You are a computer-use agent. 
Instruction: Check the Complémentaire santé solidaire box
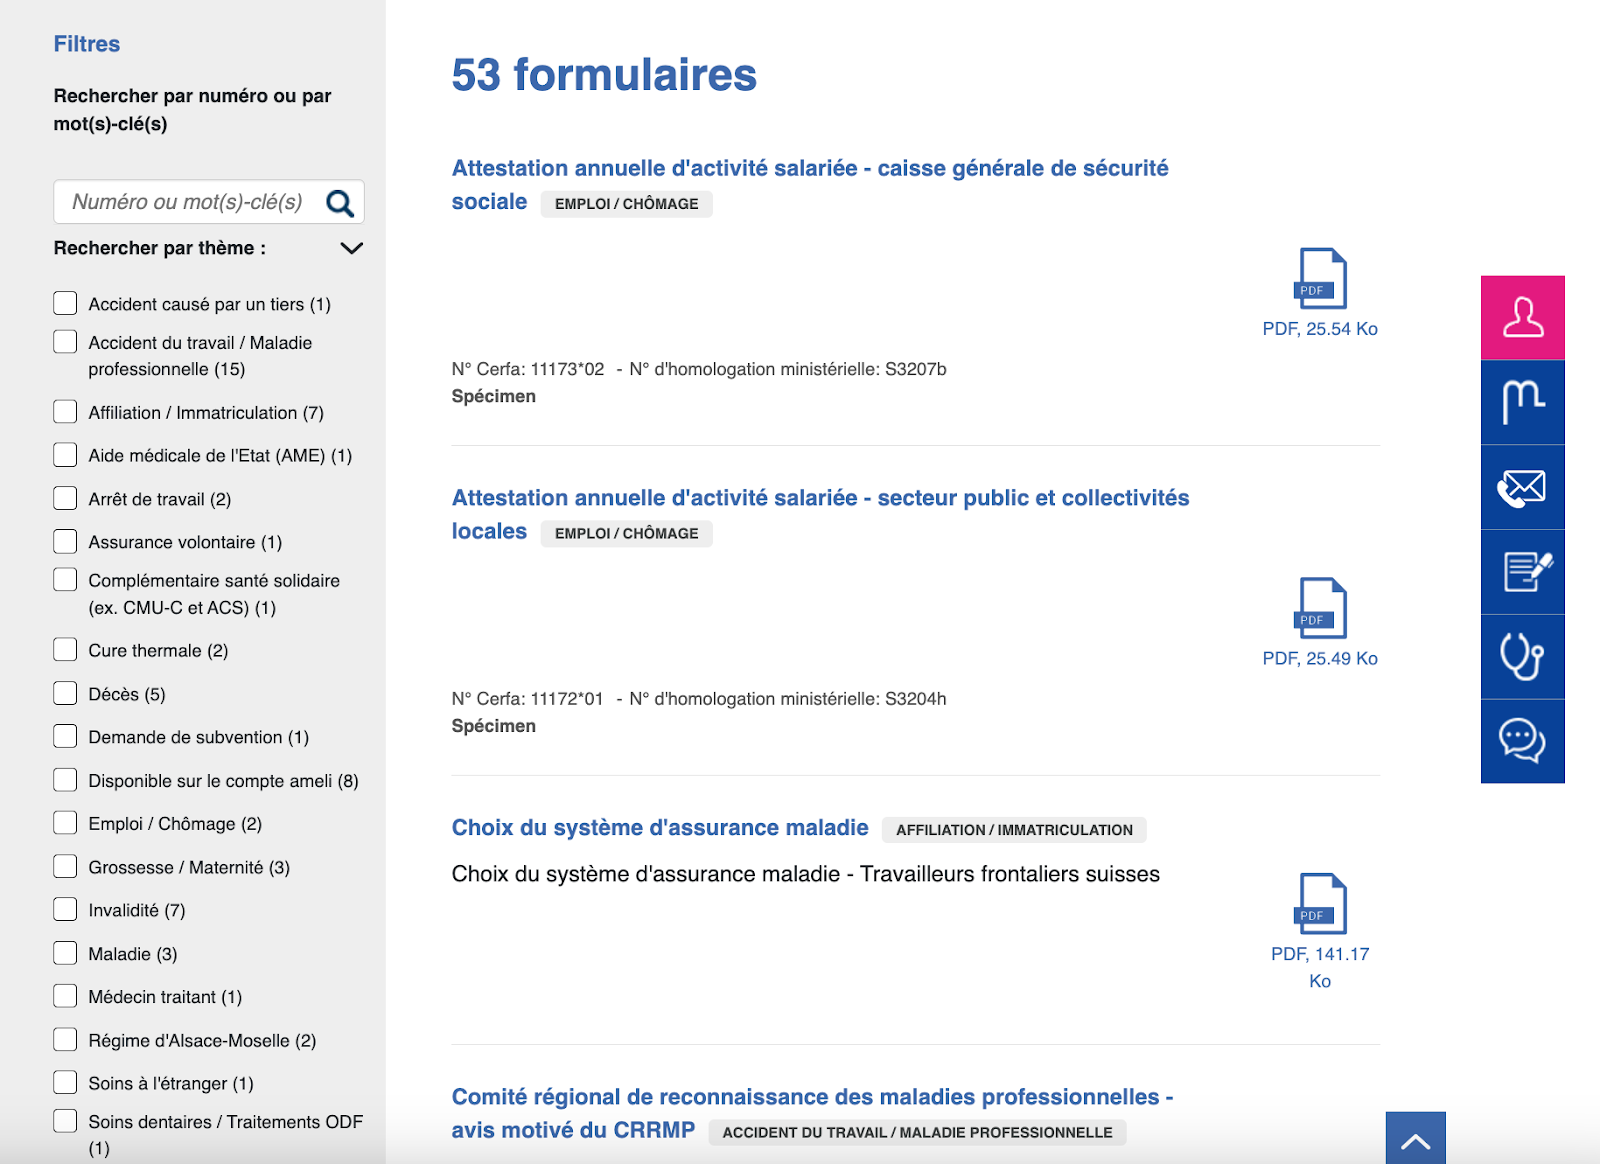(65, 580)
